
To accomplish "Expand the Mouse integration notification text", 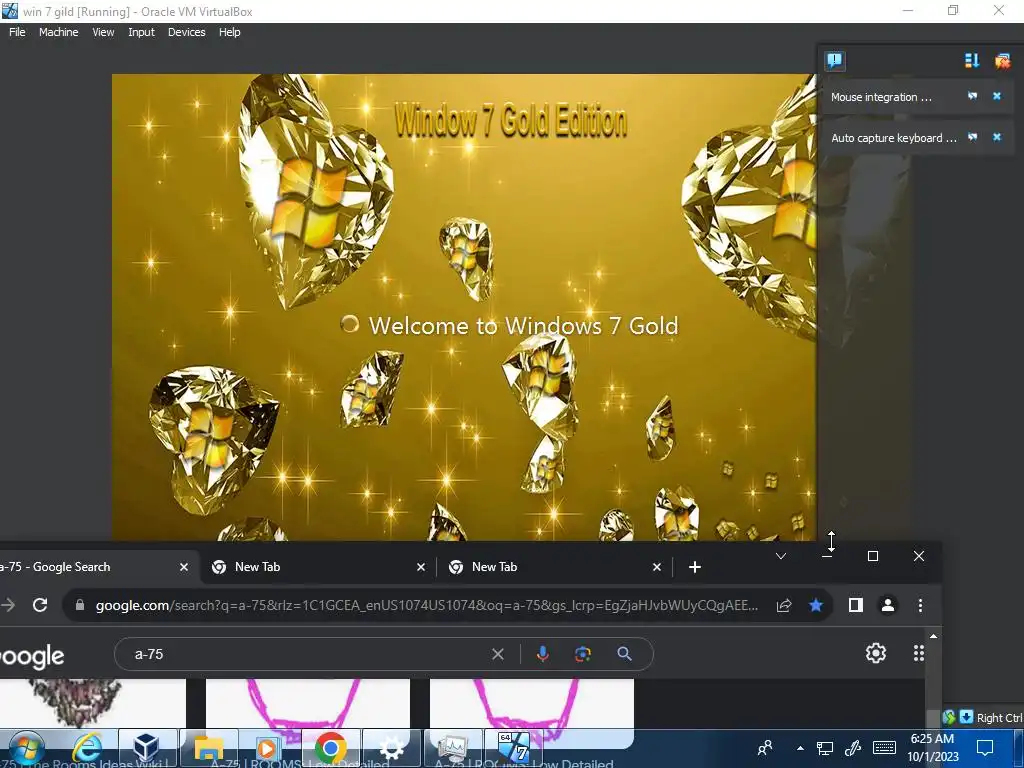I will pyautogui.click(x=881, y=97).
